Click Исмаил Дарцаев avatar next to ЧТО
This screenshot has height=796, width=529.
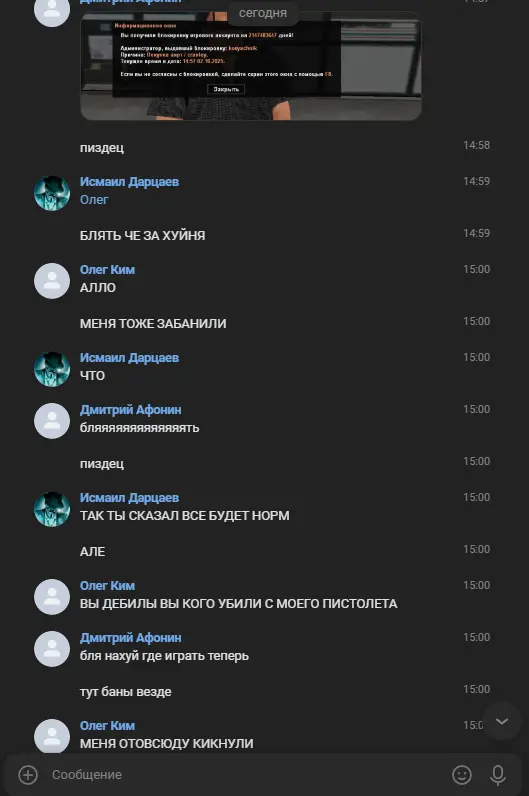52,369
